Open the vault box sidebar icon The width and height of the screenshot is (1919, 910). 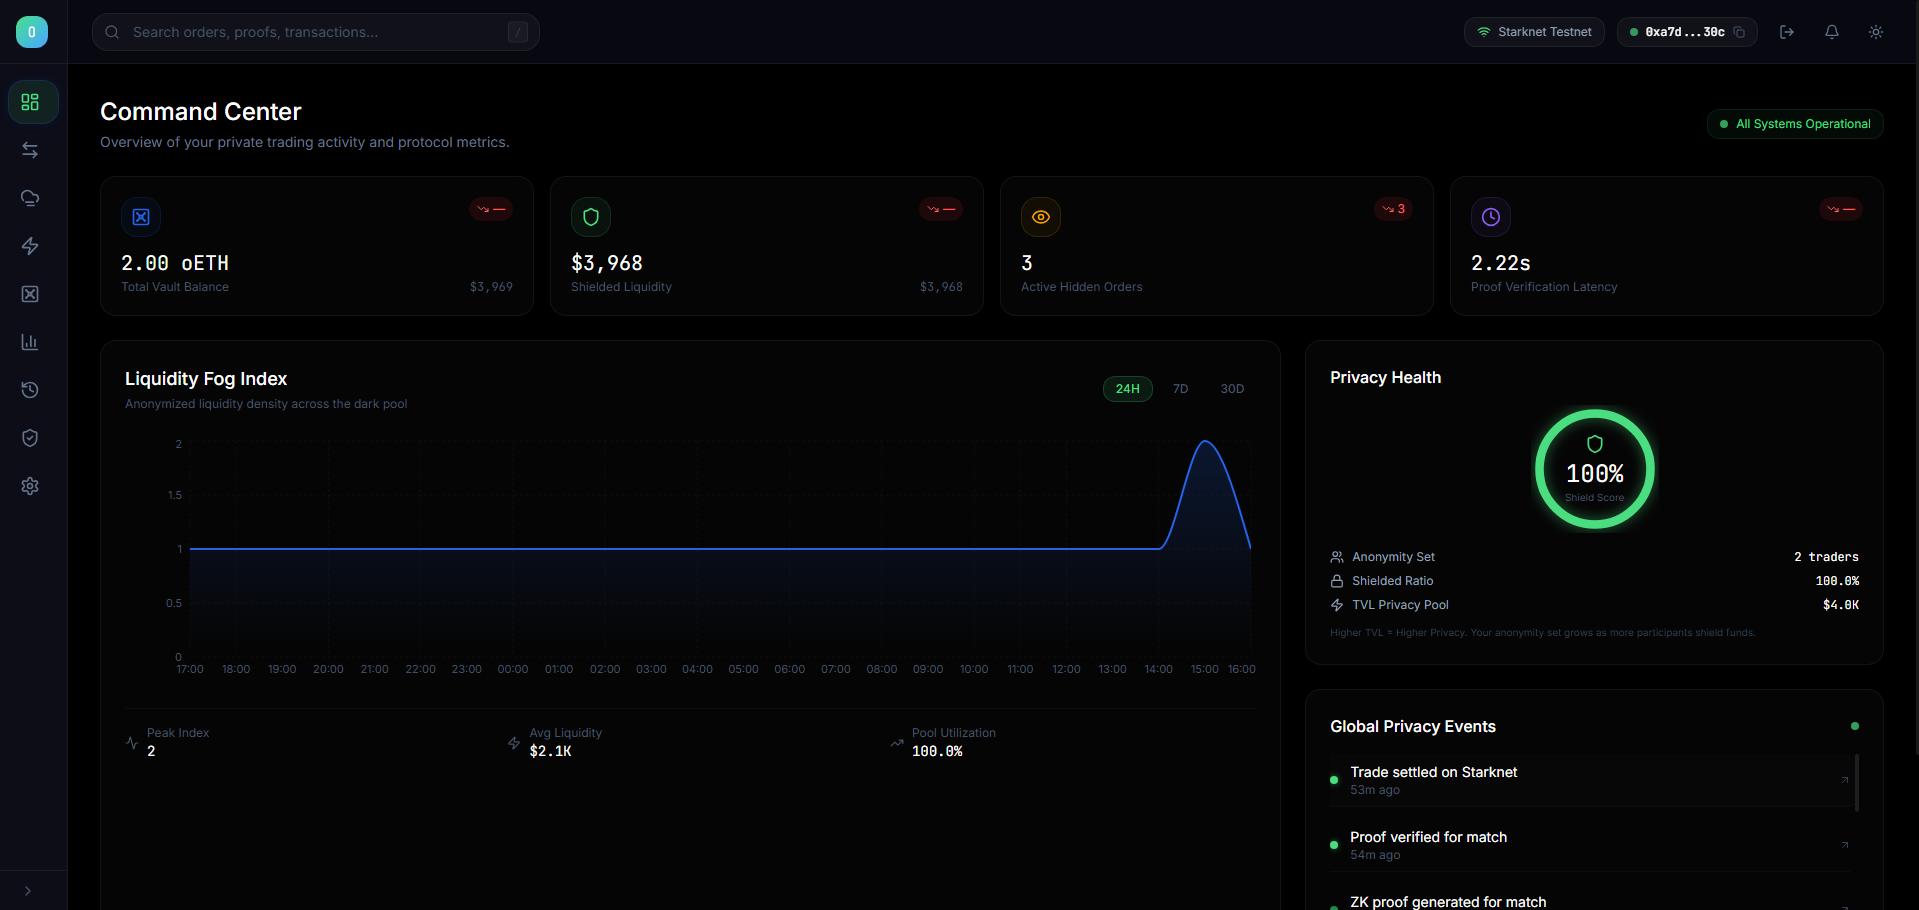pos(30,294)
